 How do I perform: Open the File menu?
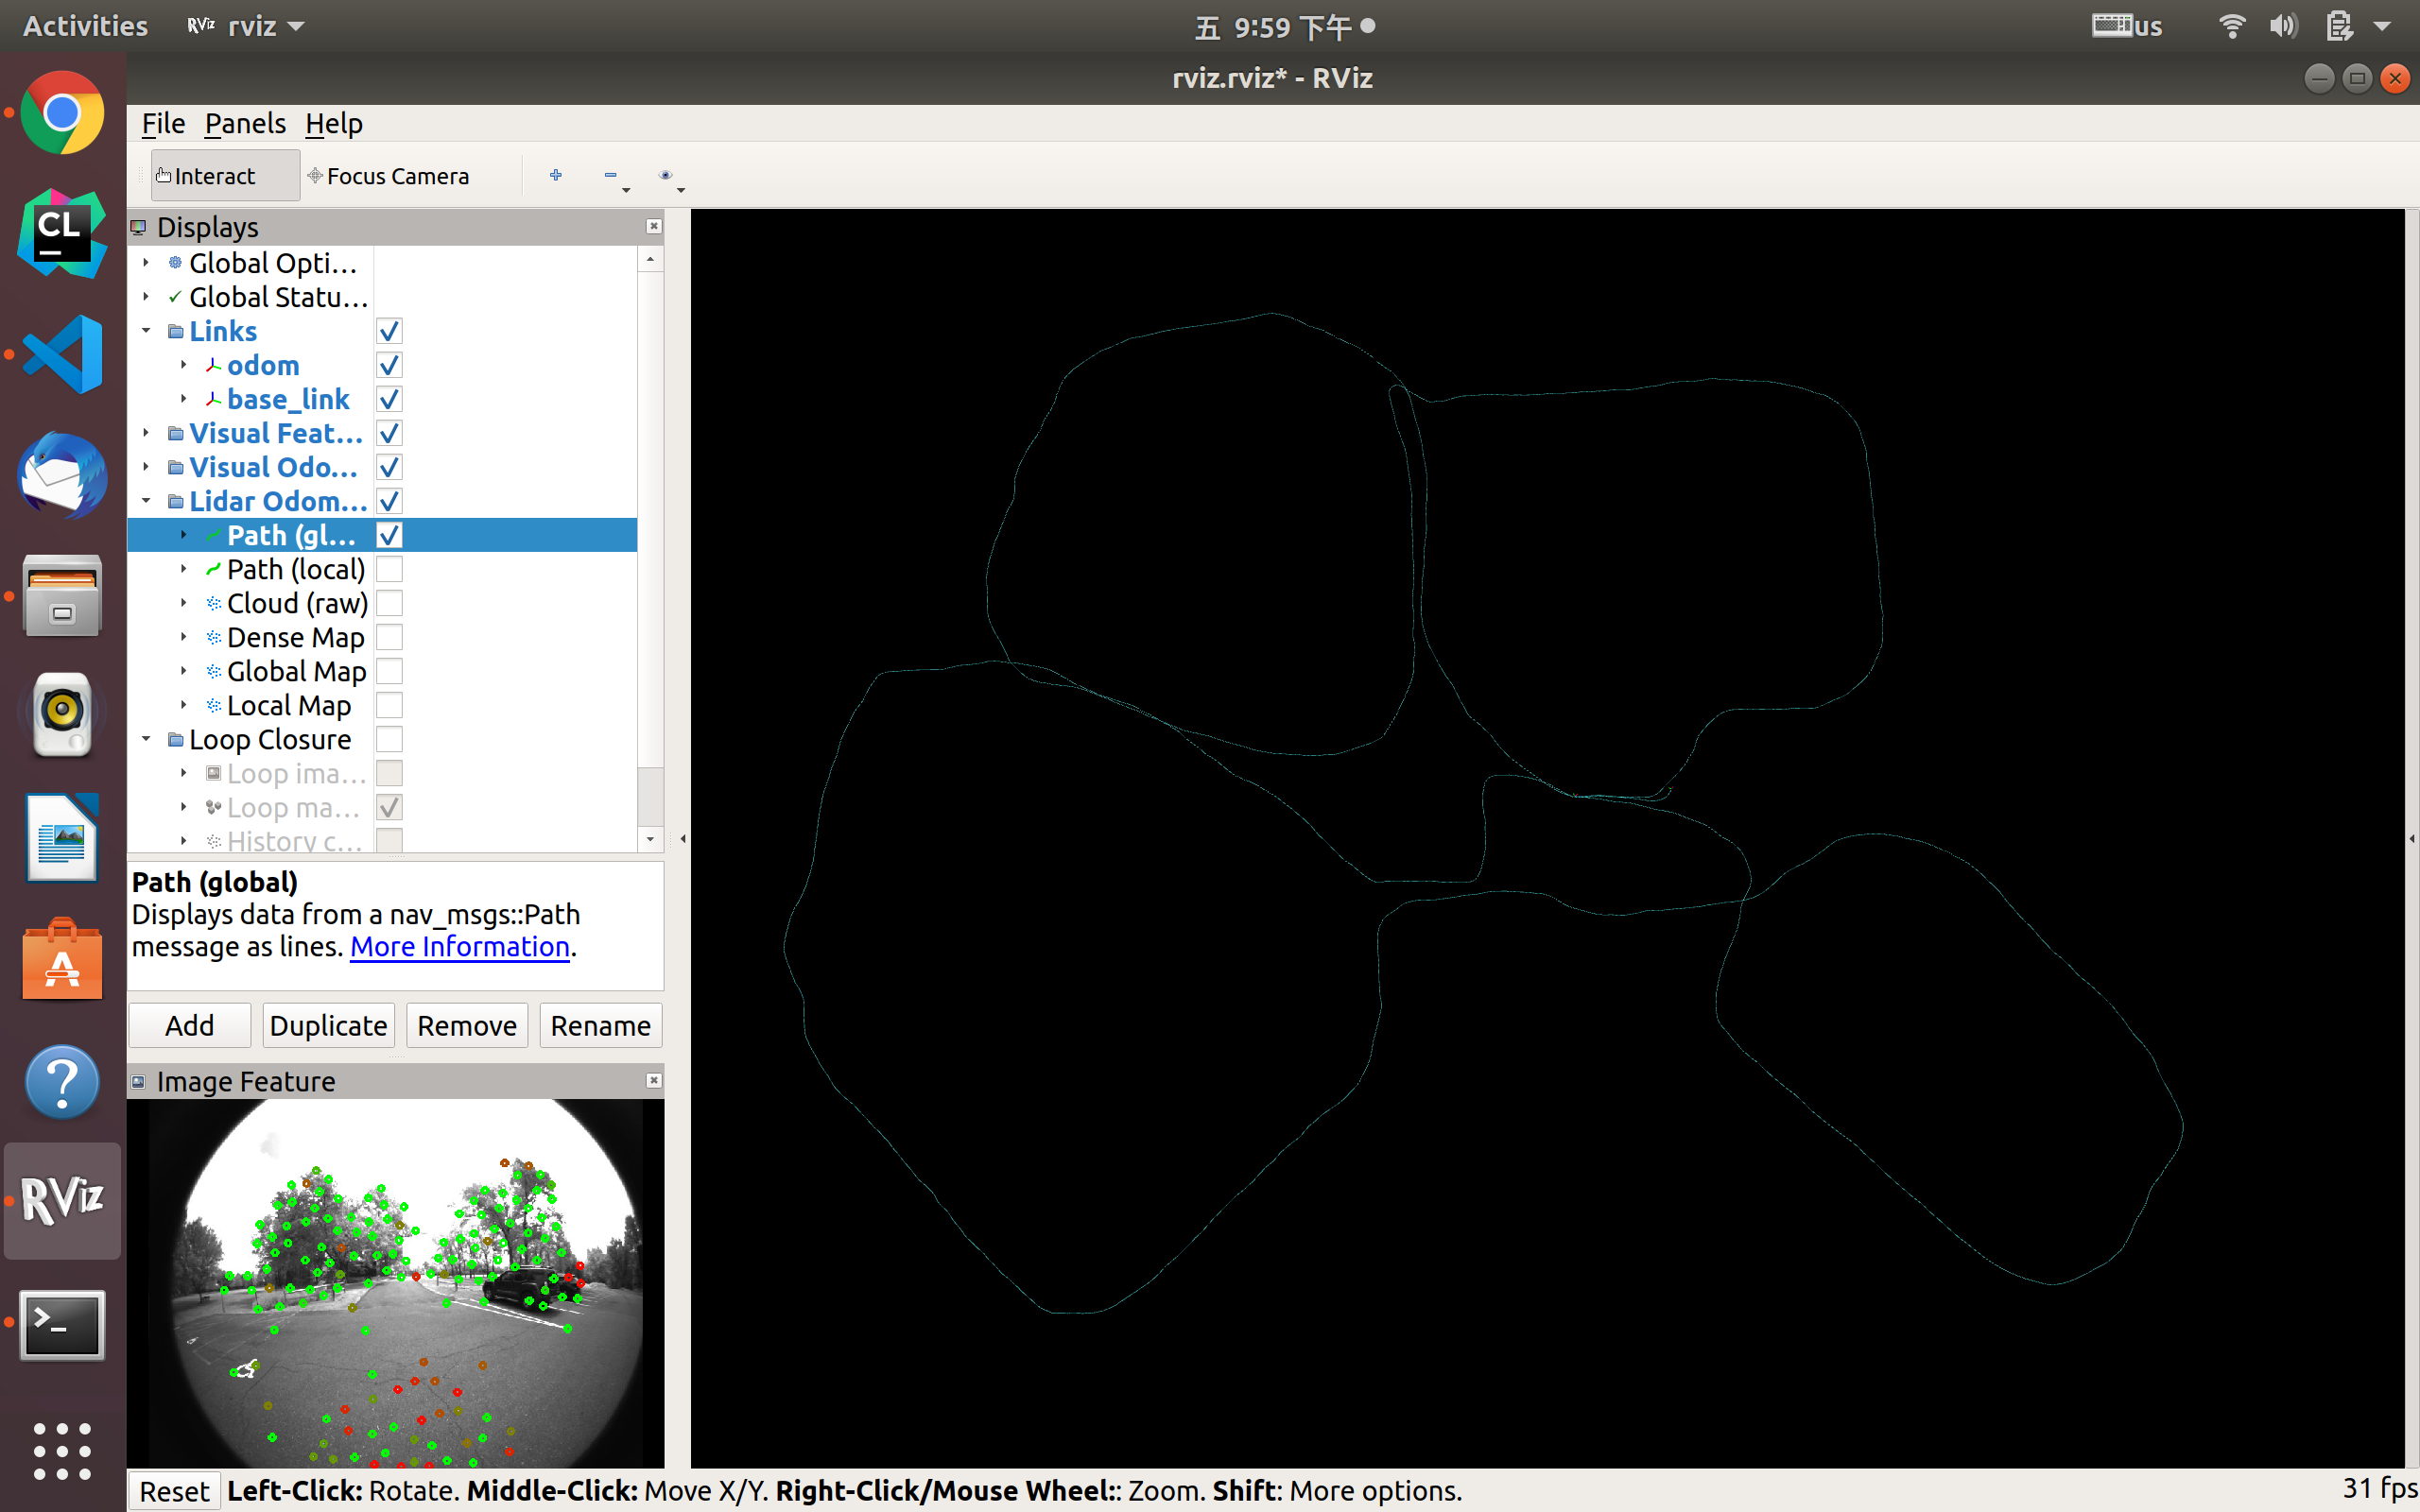[x=163, y=123]
